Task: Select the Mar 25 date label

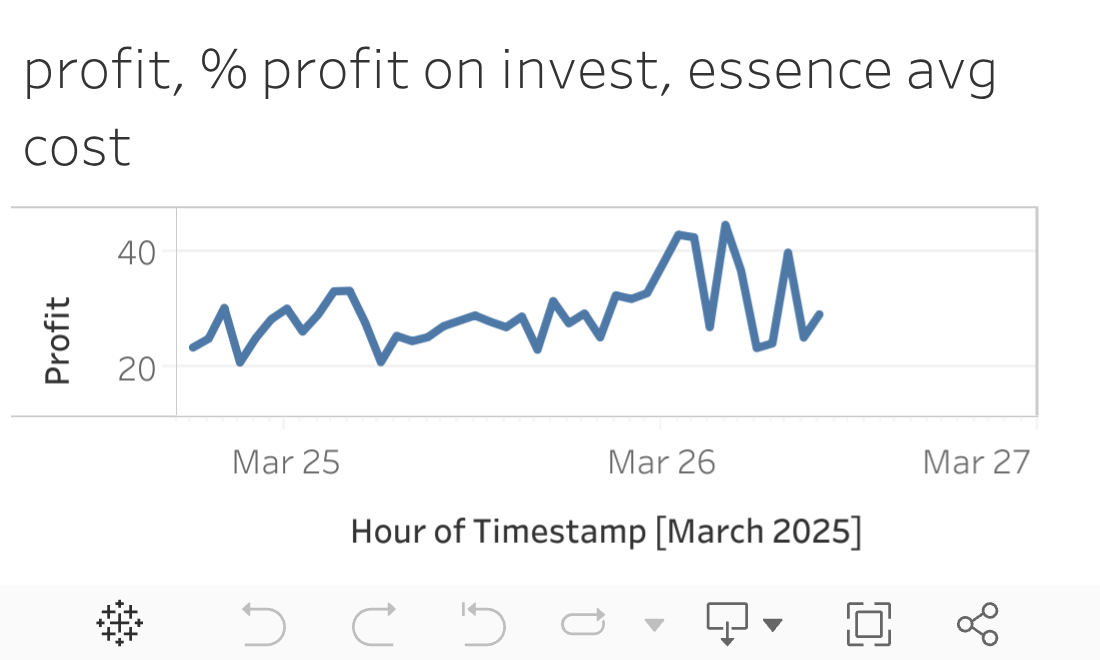Action: point(286,462)
